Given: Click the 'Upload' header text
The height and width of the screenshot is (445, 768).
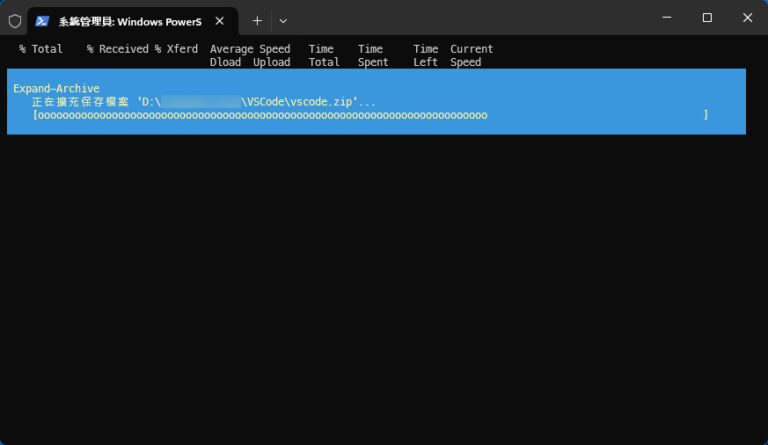Looking at the screenshot, I should (x=272, y=62).
